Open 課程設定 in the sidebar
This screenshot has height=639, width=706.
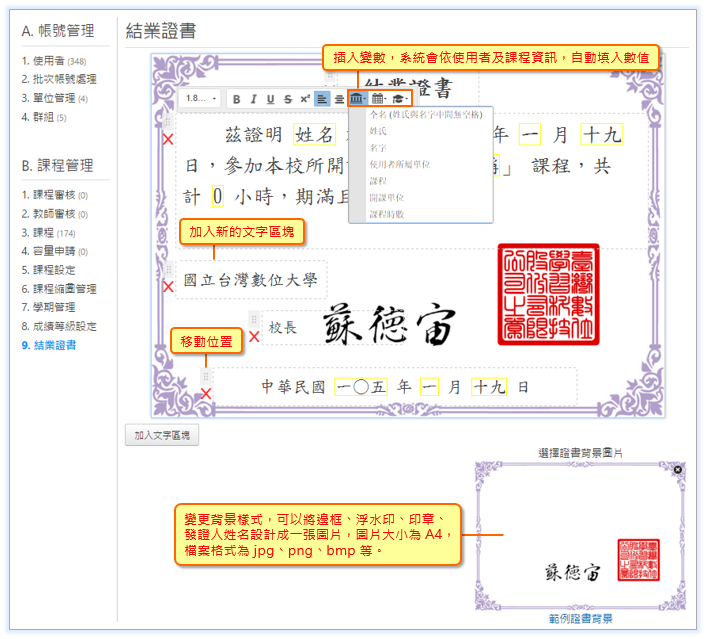[x=62, y=270]
